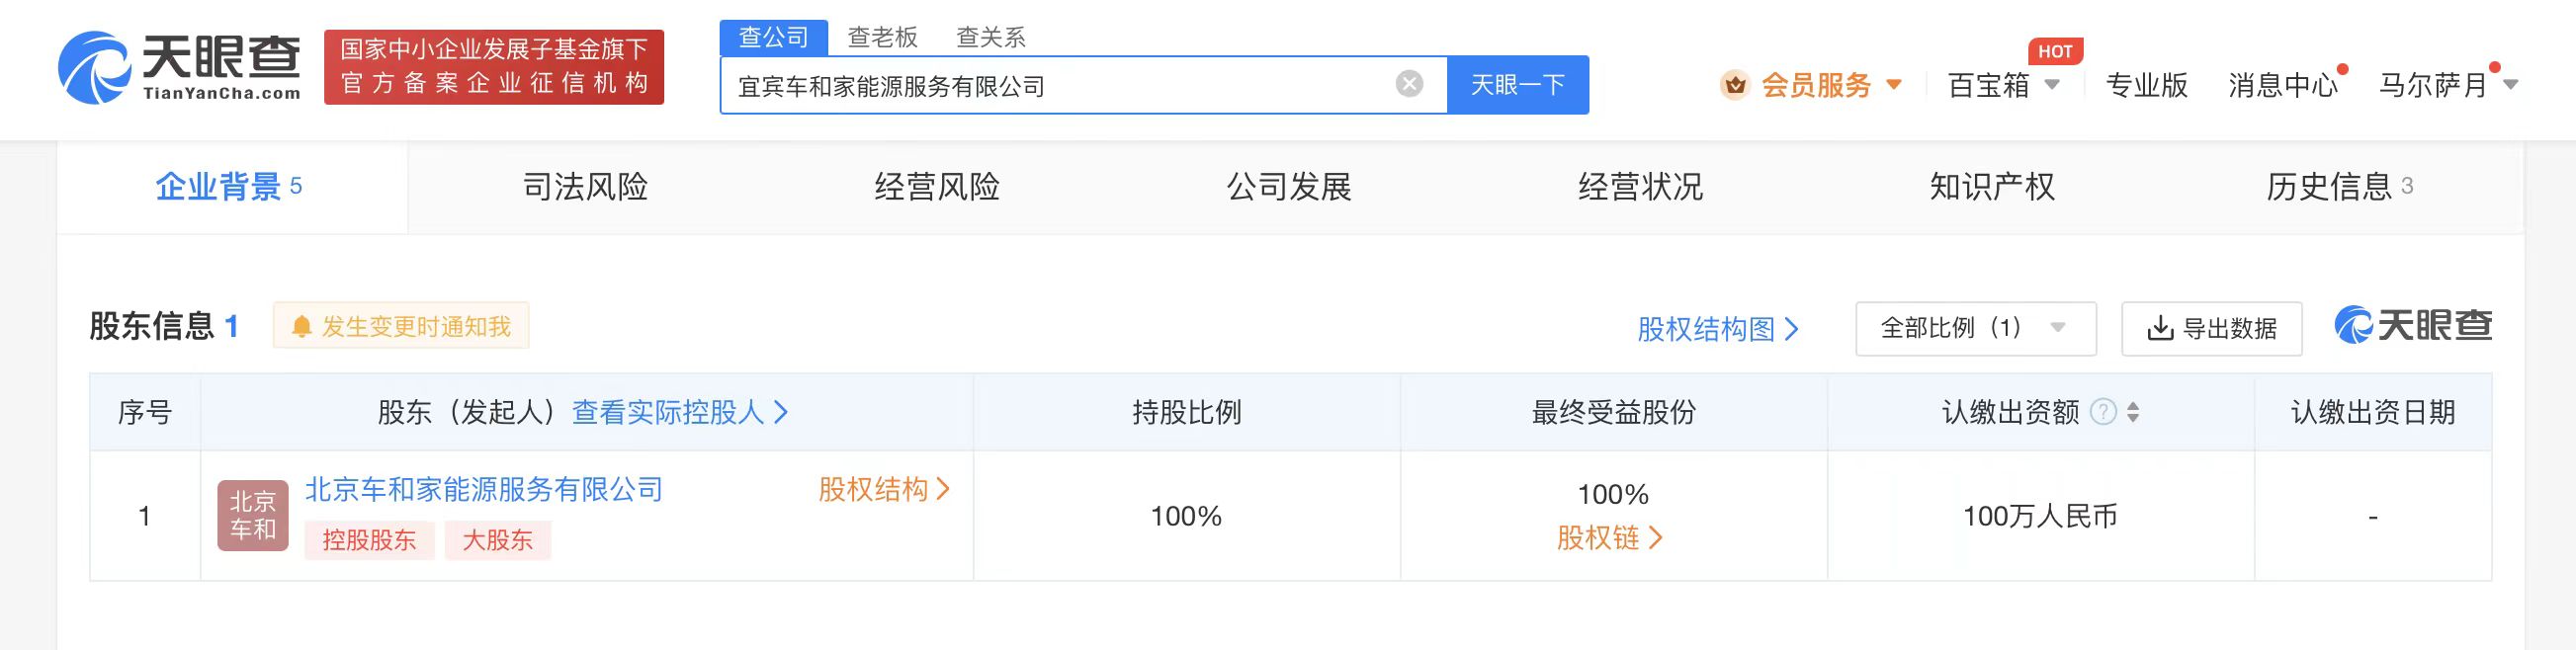The height and width of the screenshot is (650, 2576).
Task: Open the 股权结构图 link
Action: click(1718, 329)
